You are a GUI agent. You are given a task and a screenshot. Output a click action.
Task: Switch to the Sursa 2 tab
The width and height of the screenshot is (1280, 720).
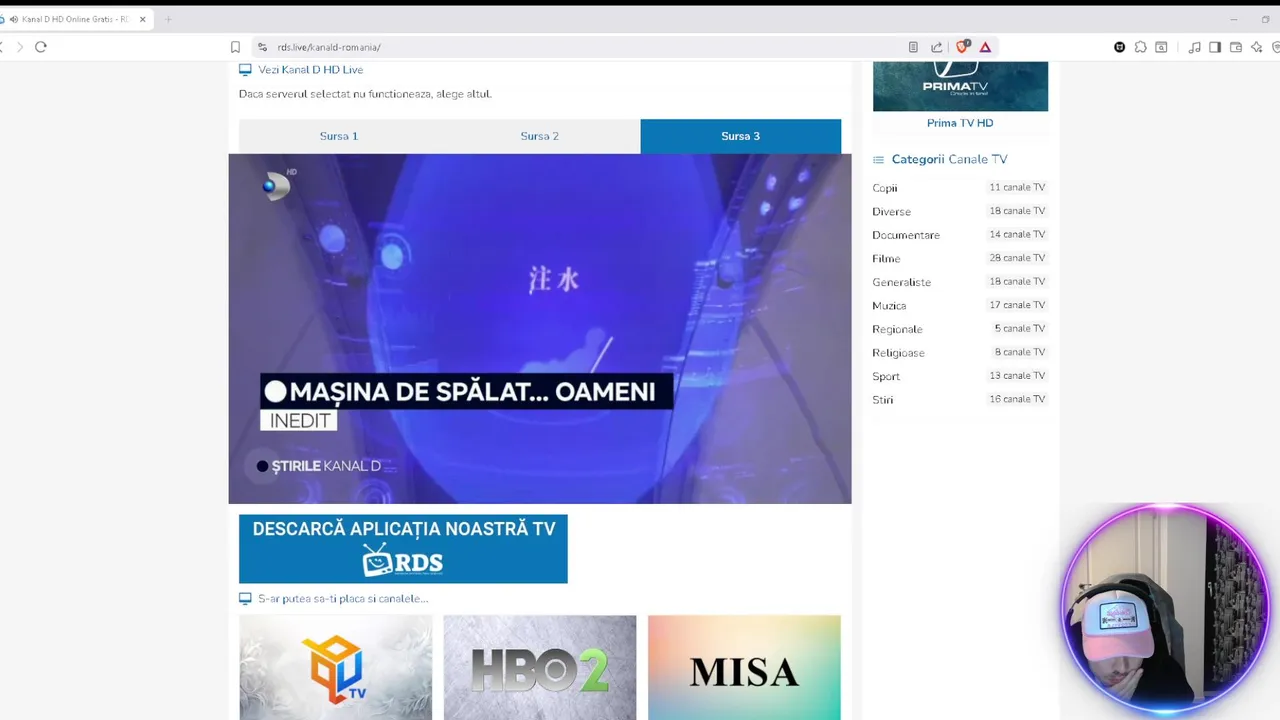(540, 136)
